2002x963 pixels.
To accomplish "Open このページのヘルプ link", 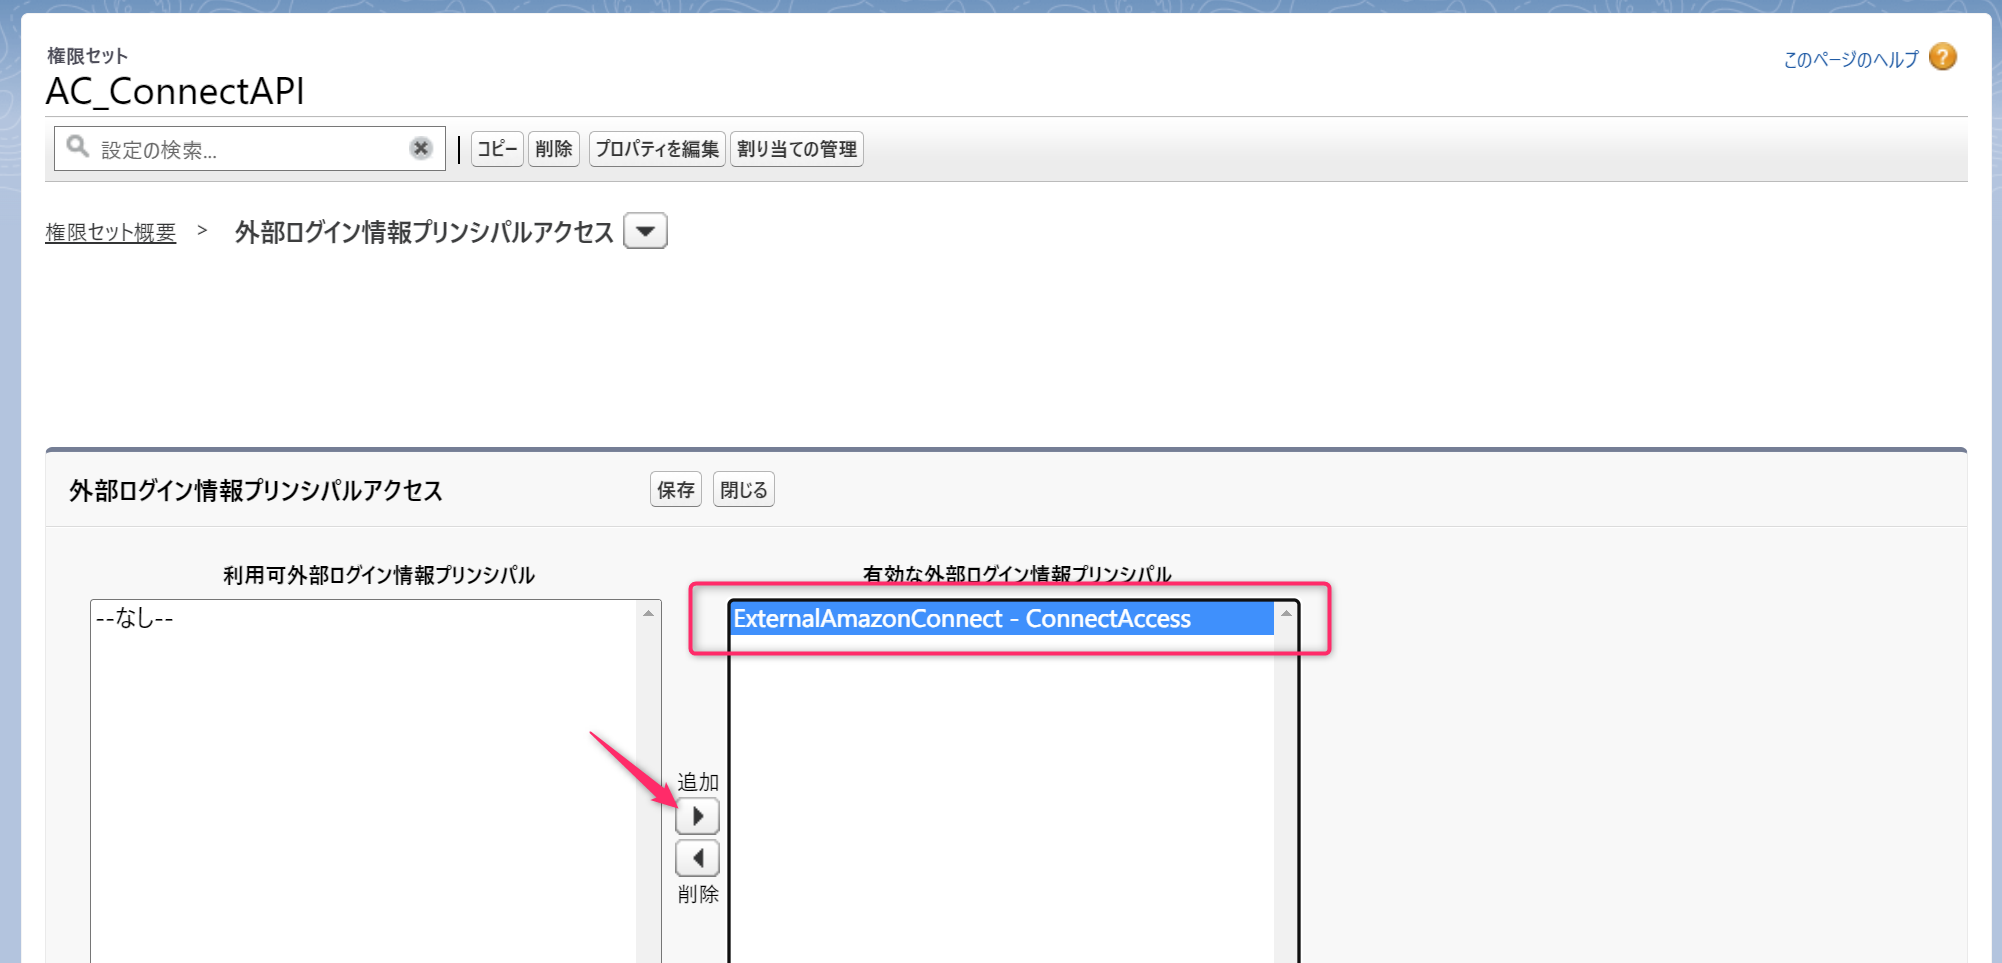I will tap(1851, 59).
